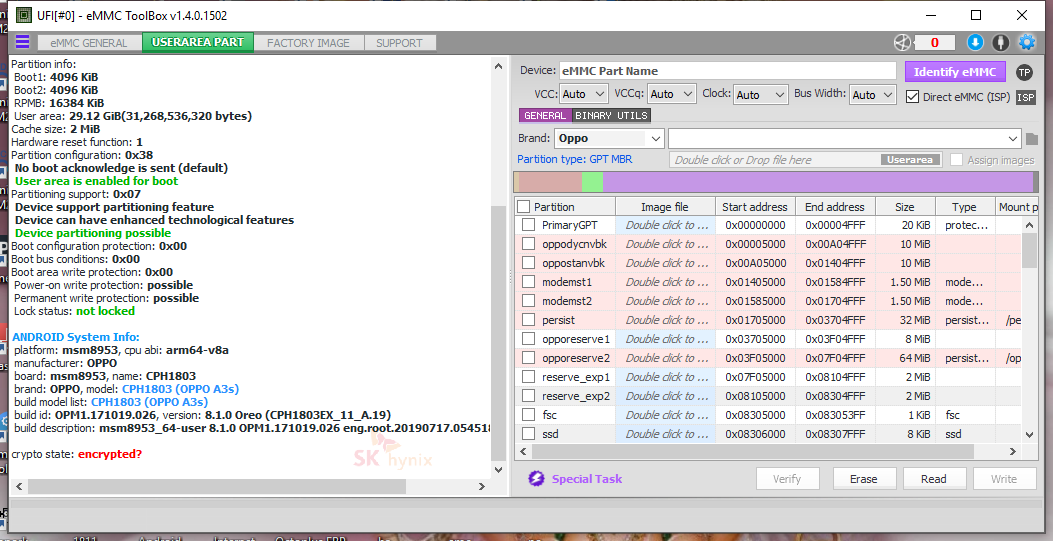The height and width of the screenshot is (541, 1053).
Task: Switch to the FACTORY IMAGE tab
Action: [308, 42]
